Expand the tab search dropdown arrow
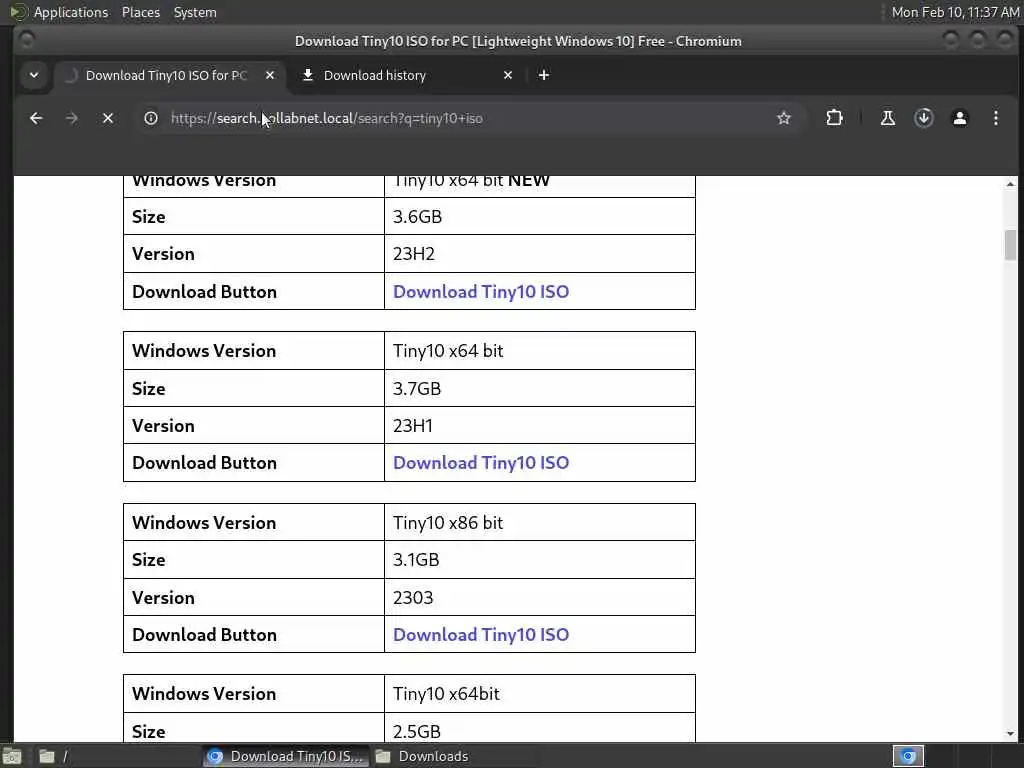The width and height of the screenshot is (1024, 768). point(34,76)
